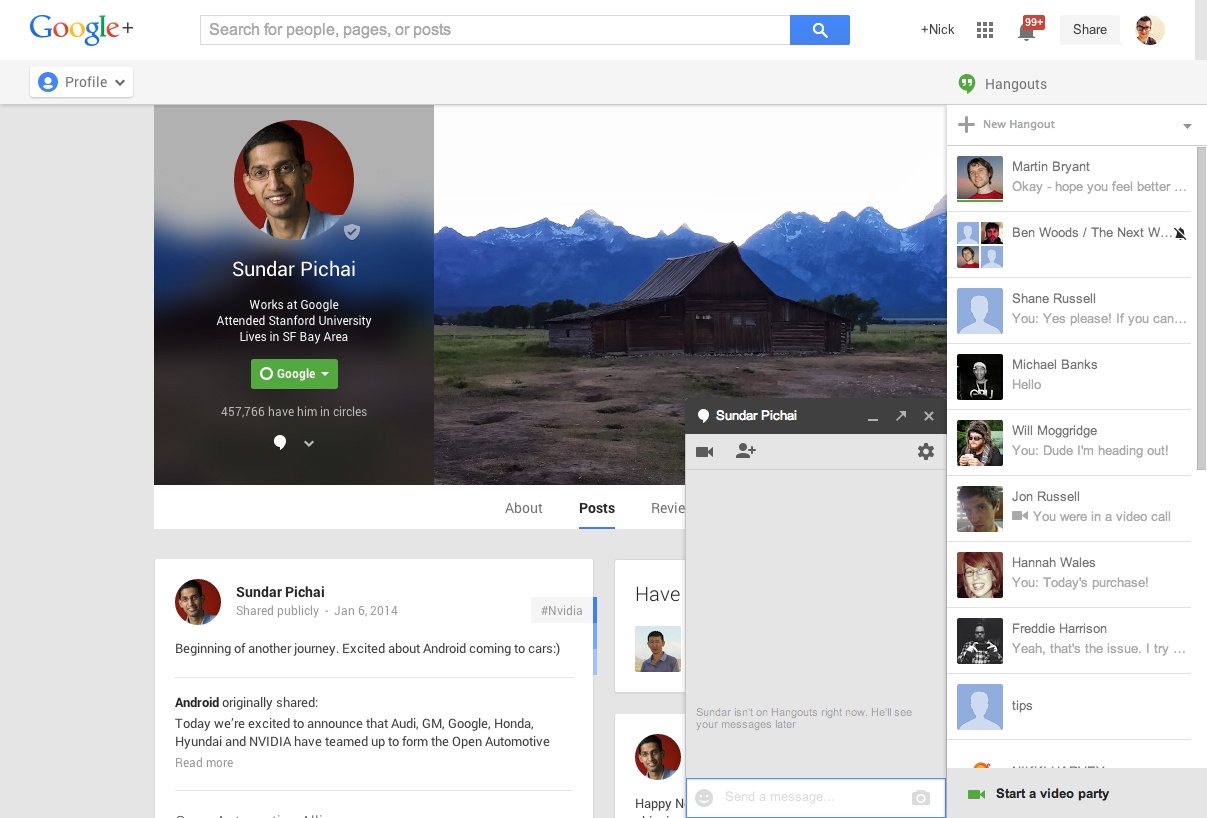Open Martin Bryant conversation

tap(1069, 177)
